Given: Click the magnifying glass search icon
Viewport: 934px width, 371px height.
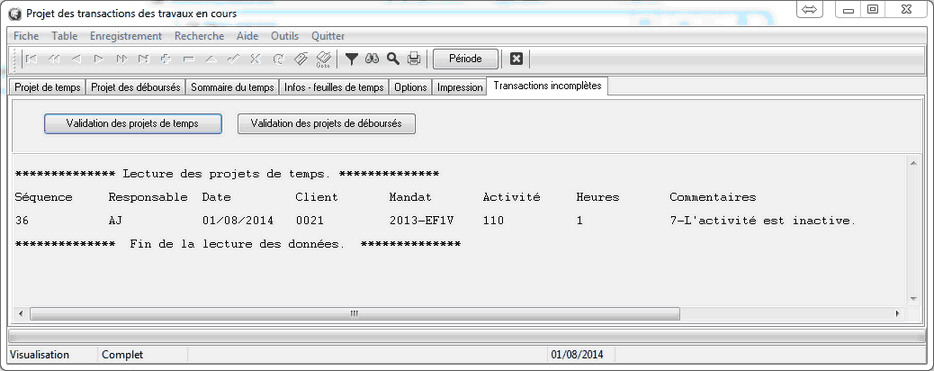Looking at the screenshot, I should click(393, 59).
